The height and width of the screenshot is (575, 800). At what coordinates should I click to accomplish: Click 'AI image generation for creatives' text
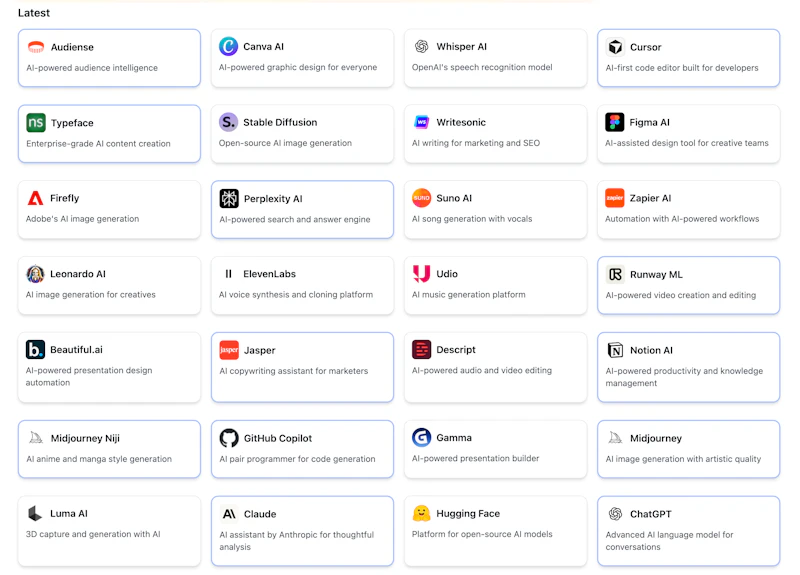[91, 294]
